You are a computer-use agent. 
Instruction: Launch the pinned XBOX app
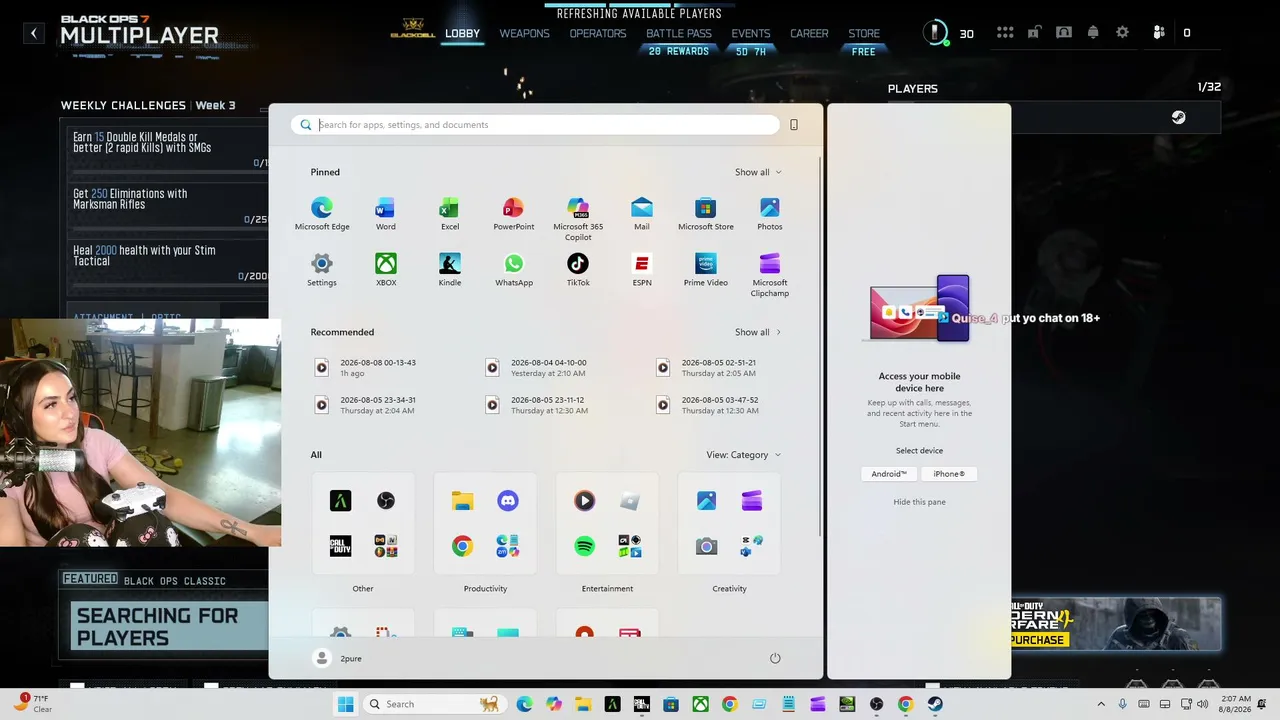coord(385,269)
